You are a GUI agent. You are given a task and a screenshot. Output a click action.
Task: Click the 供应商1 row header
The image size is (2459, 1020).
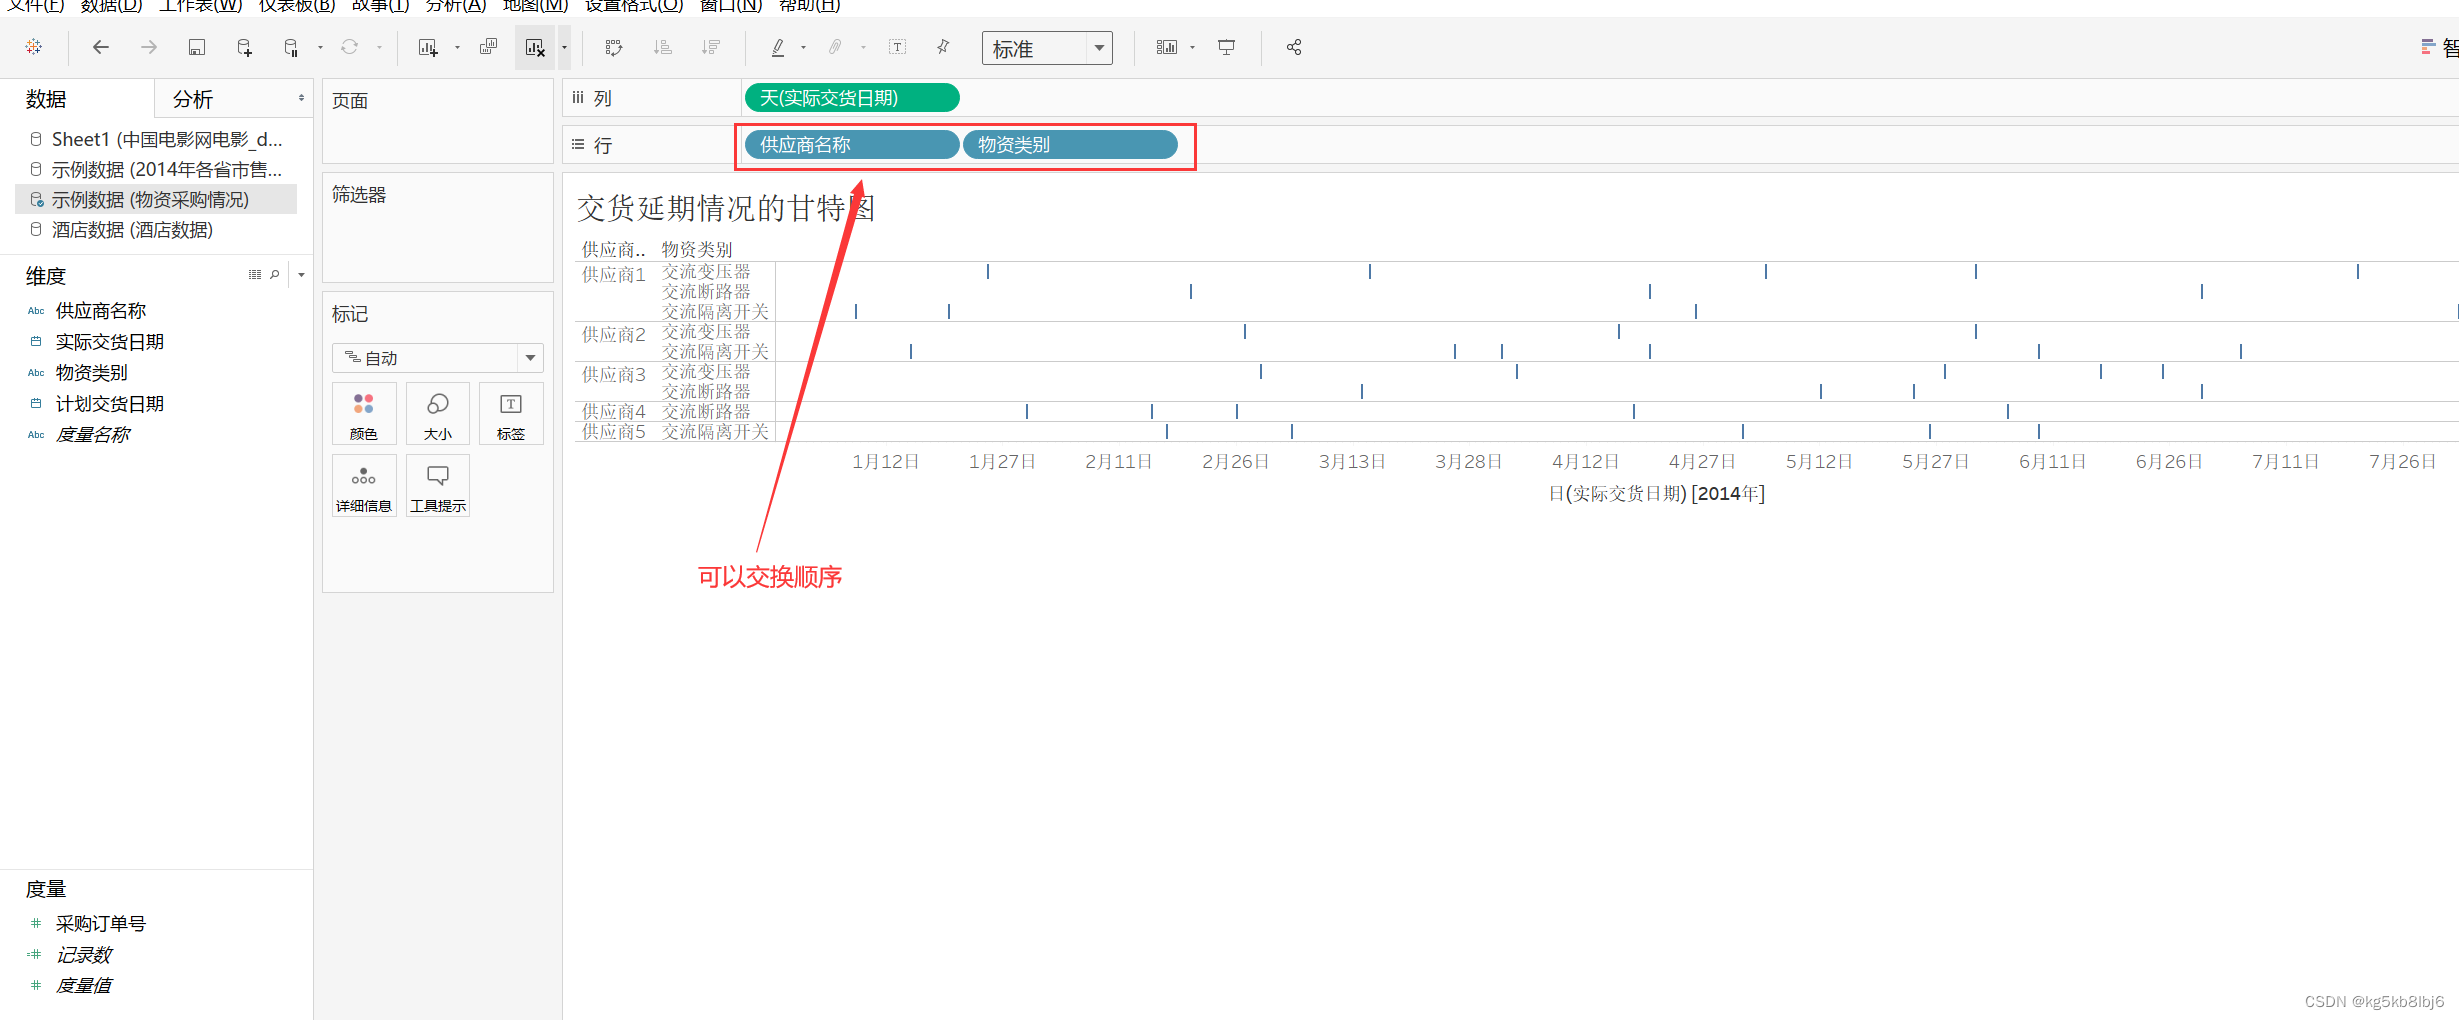614,274
